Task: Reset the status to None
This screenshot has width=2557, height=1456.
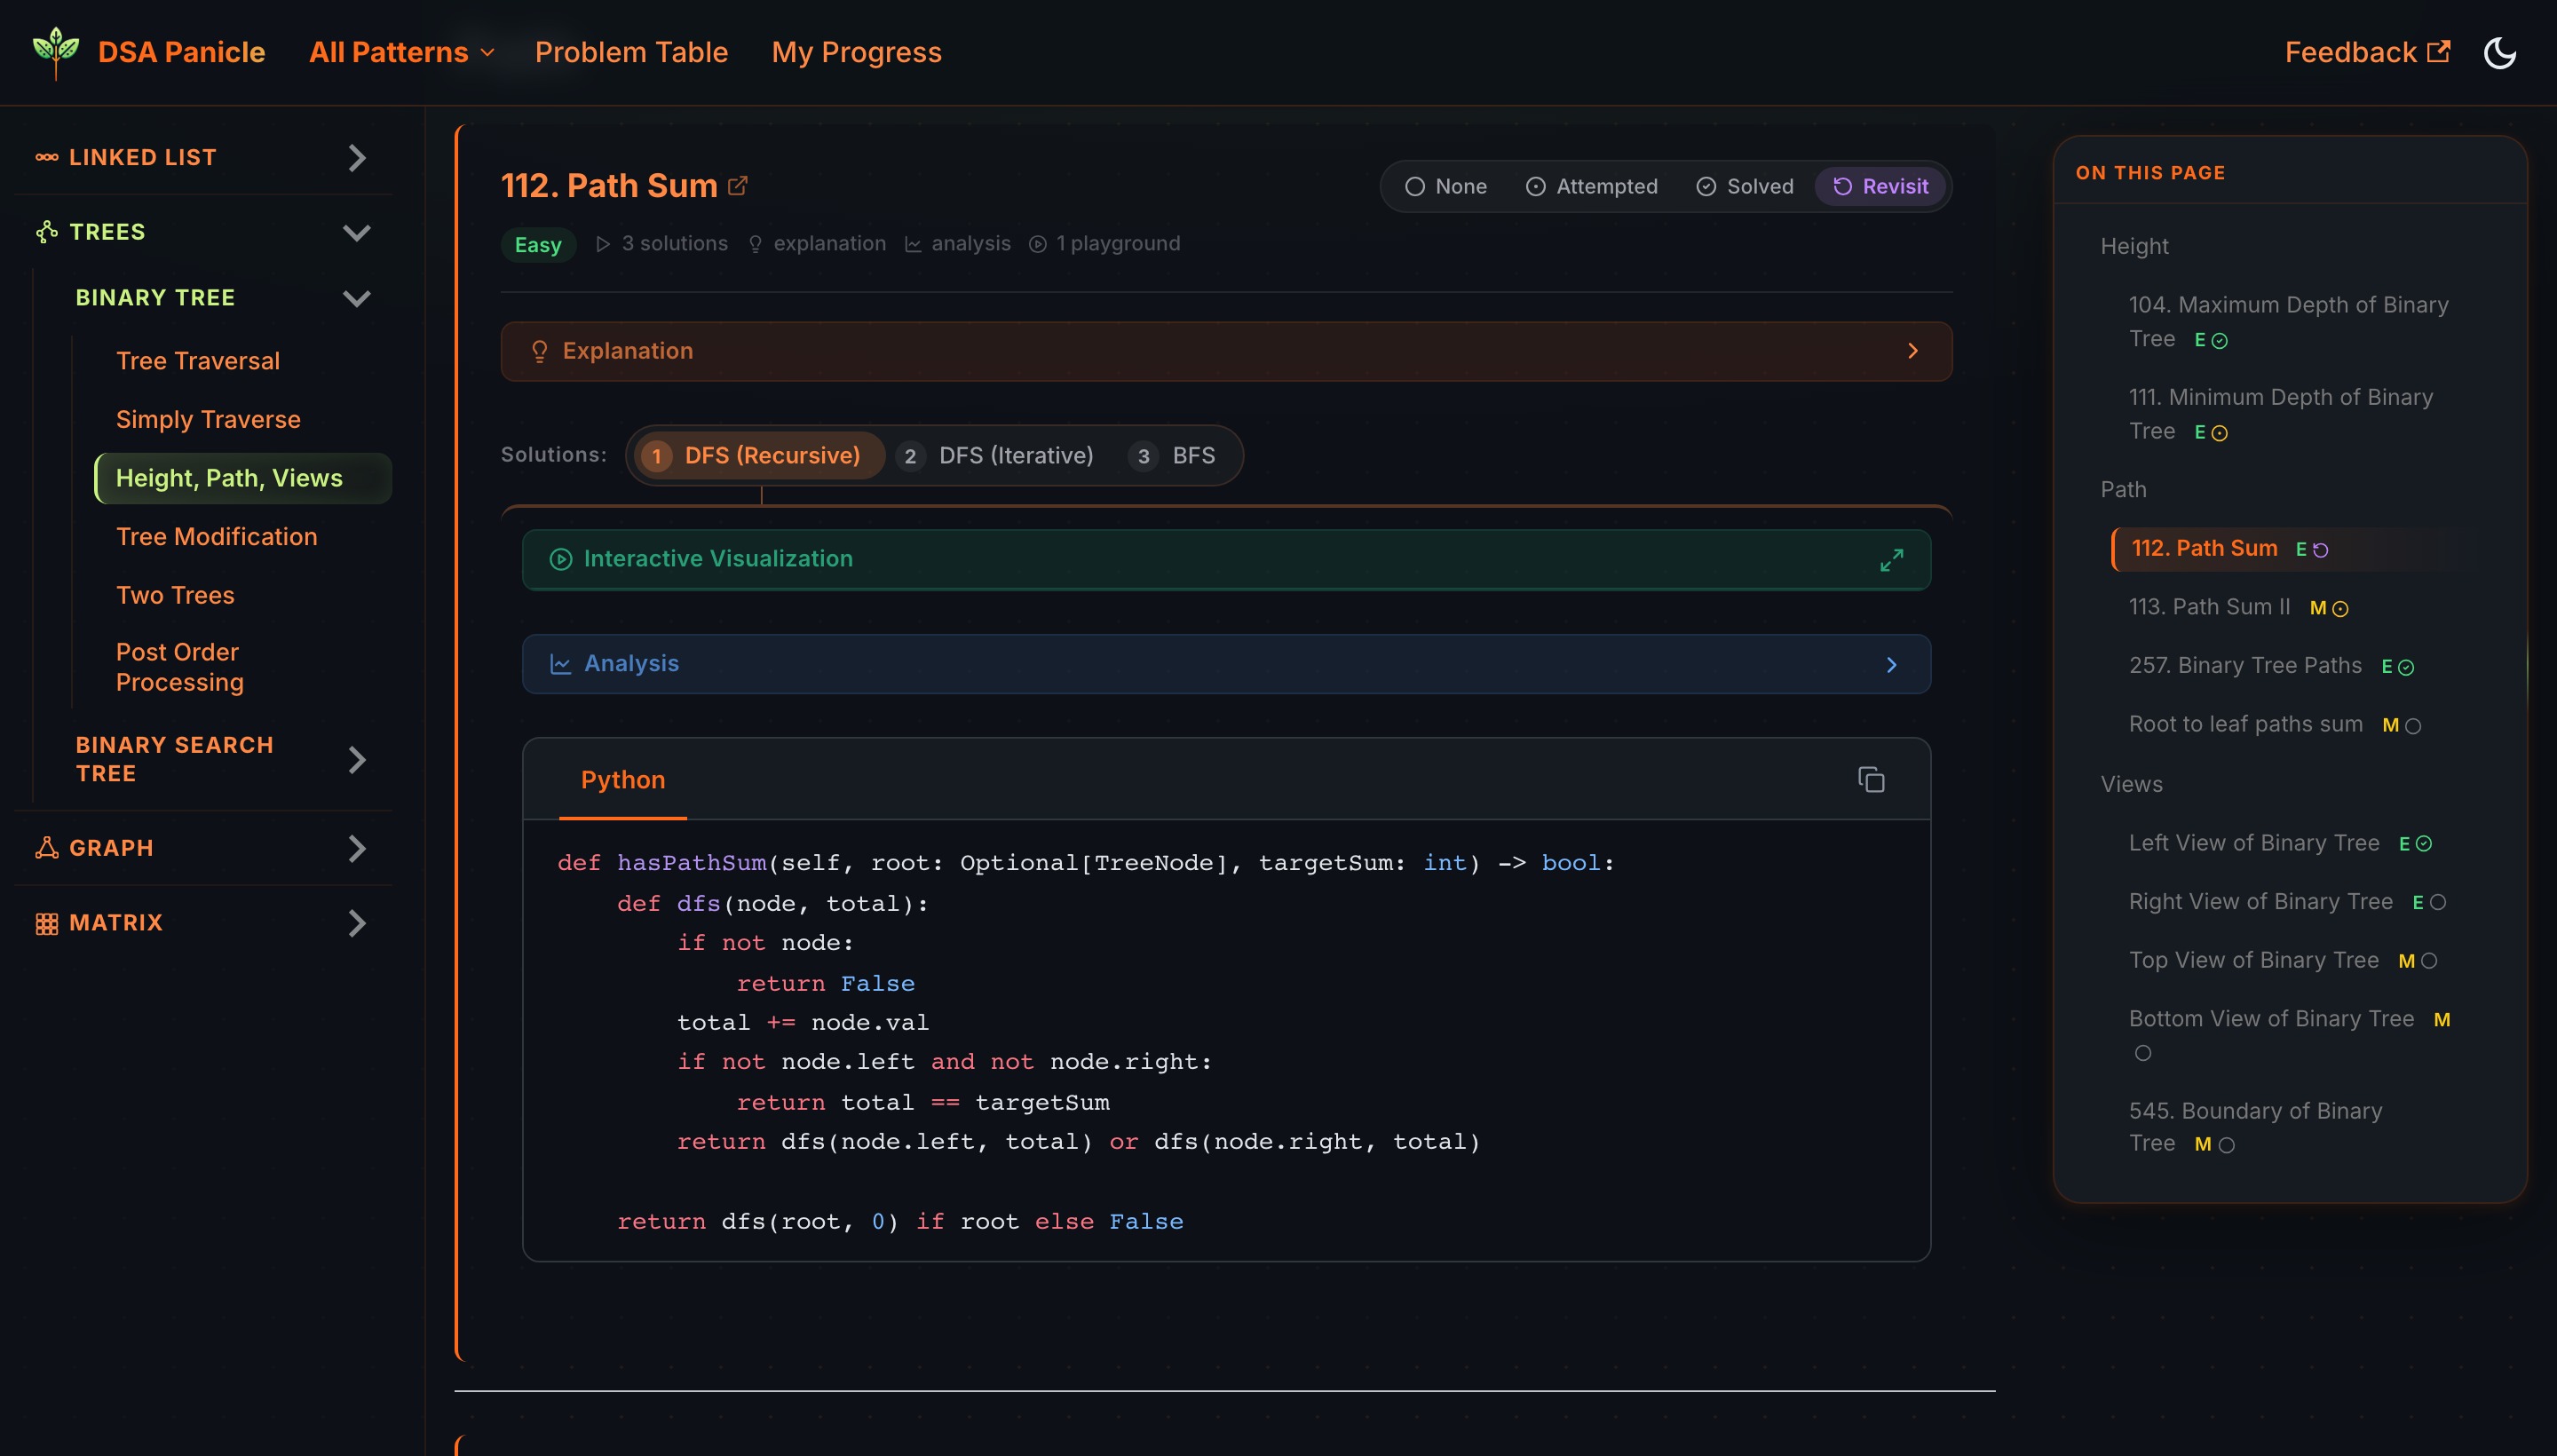Action: [x=1445, y=186]
